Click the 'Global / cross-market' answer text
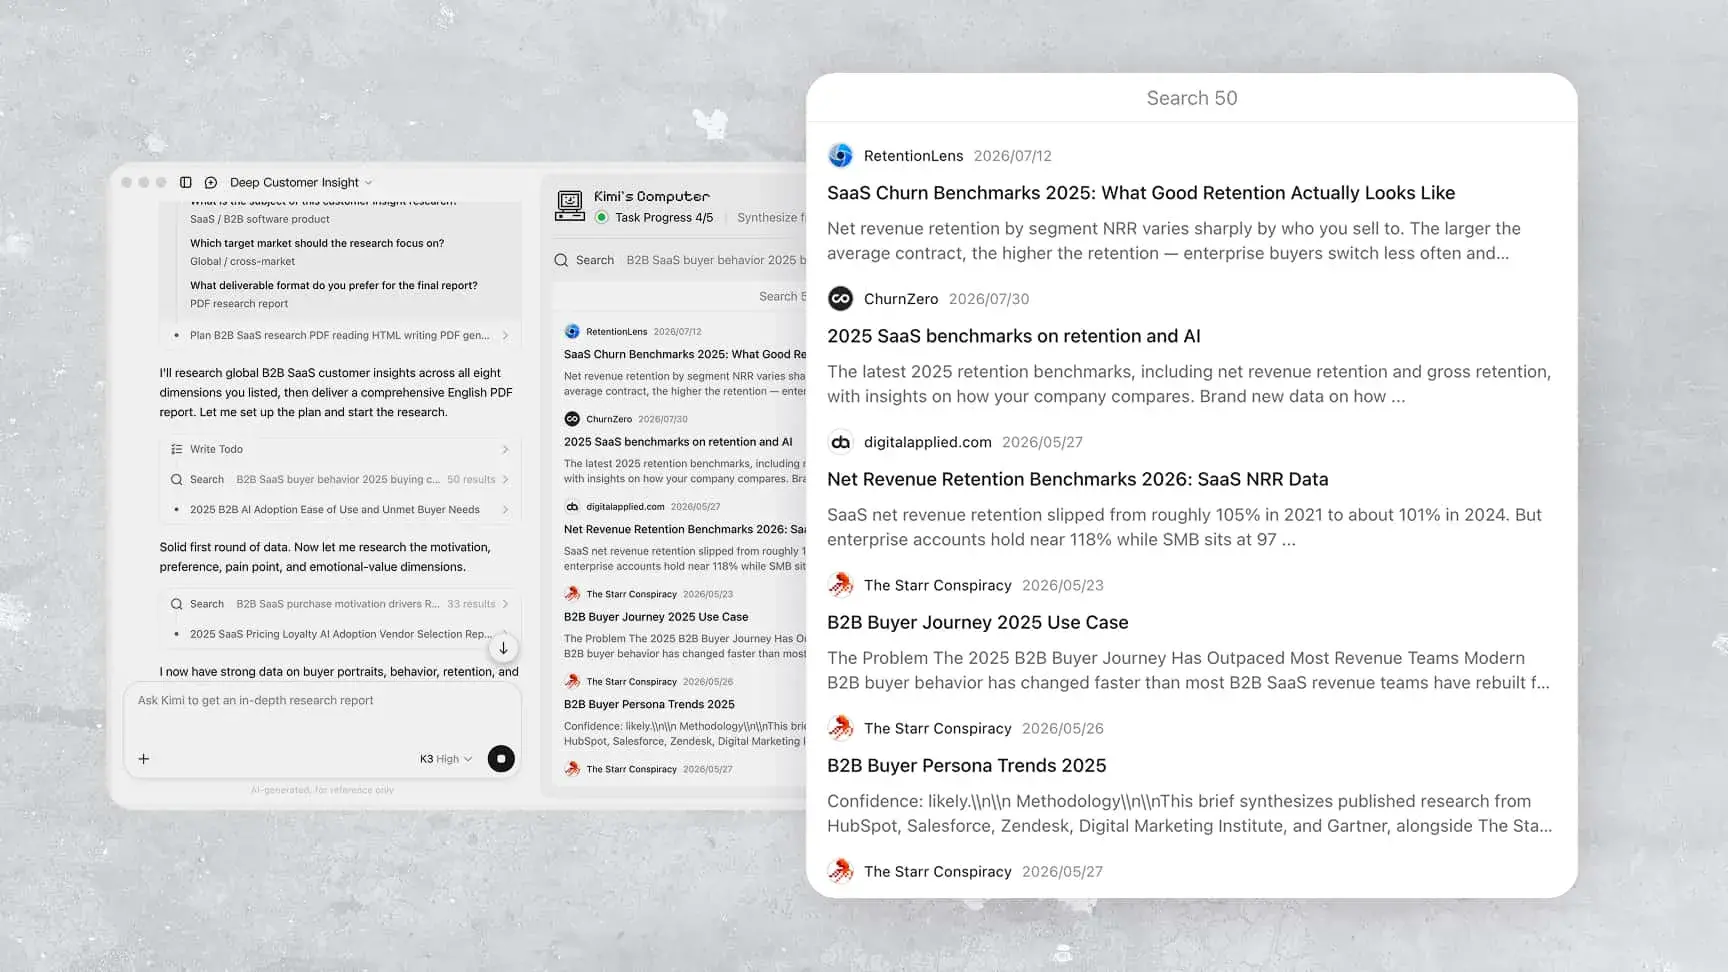 (242, 261)
